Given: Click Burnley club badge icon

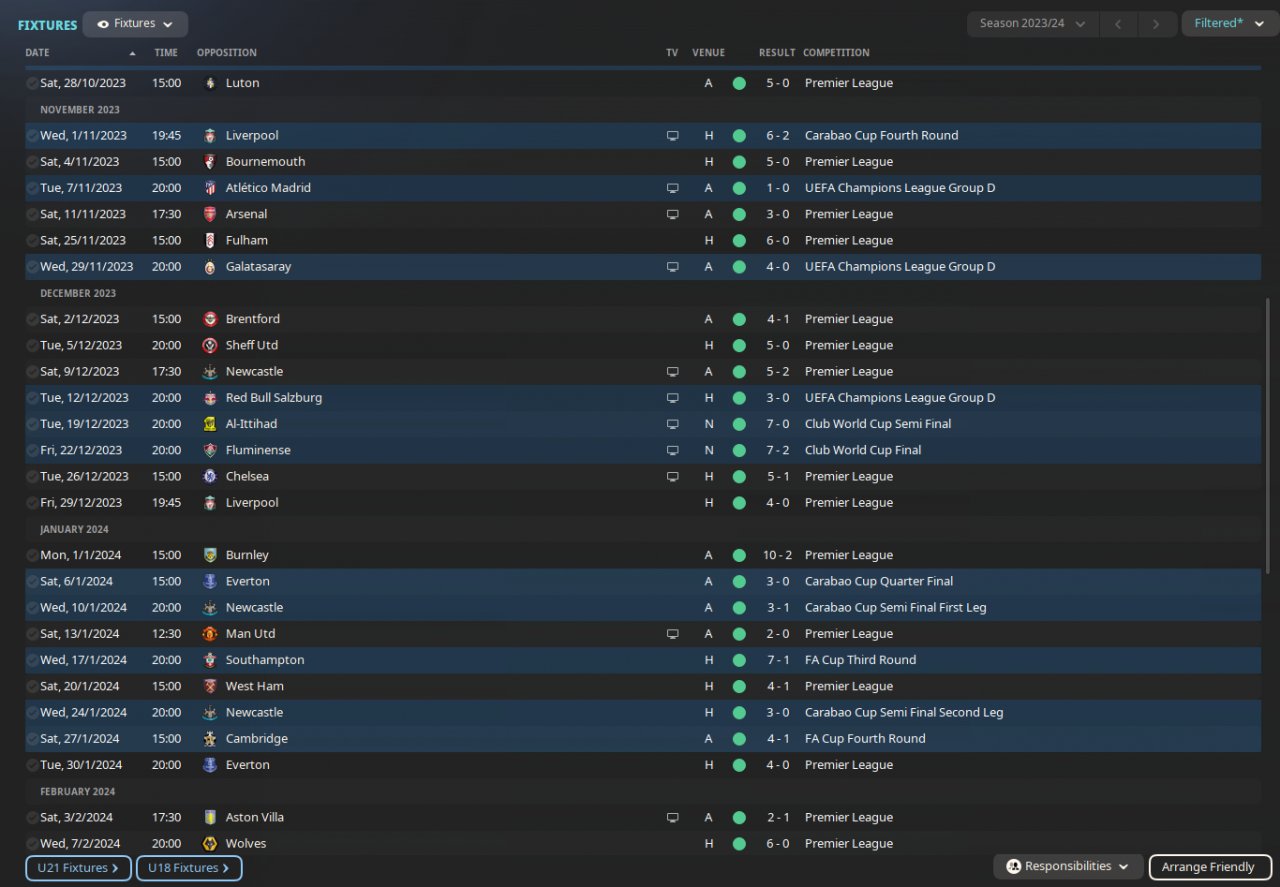Looking at the screenshot, I should click(x=209, y=555).
